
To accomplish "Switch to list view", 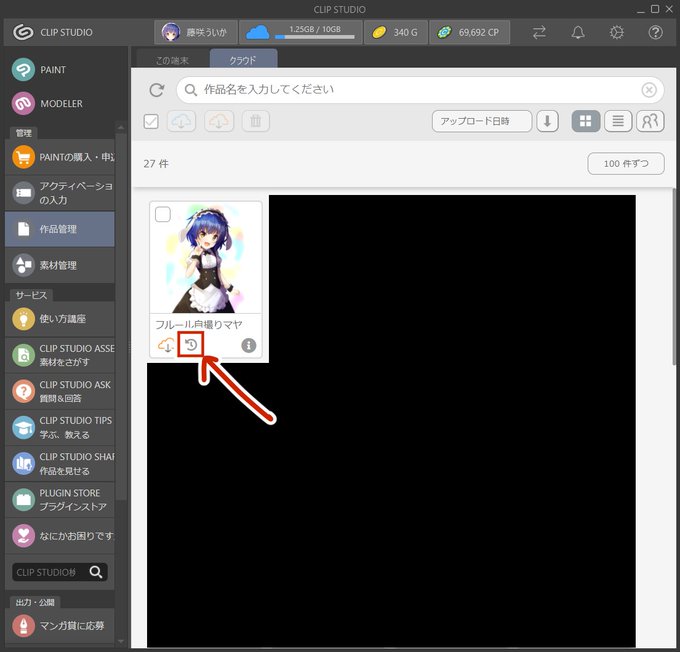I will (618, 121).
